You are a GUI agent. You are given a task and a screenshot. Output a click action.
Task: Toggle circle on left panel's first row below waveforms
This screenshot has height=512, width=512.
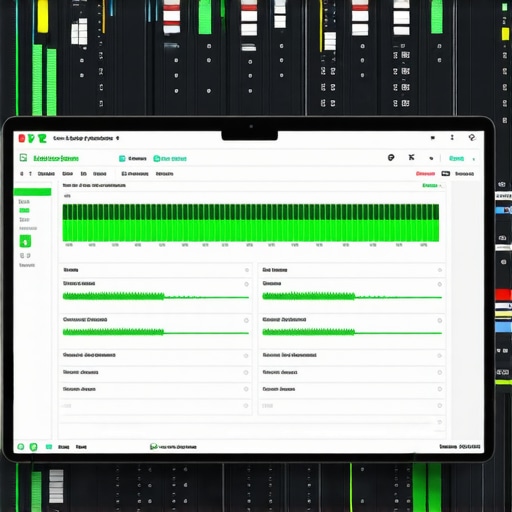[246, 356]
